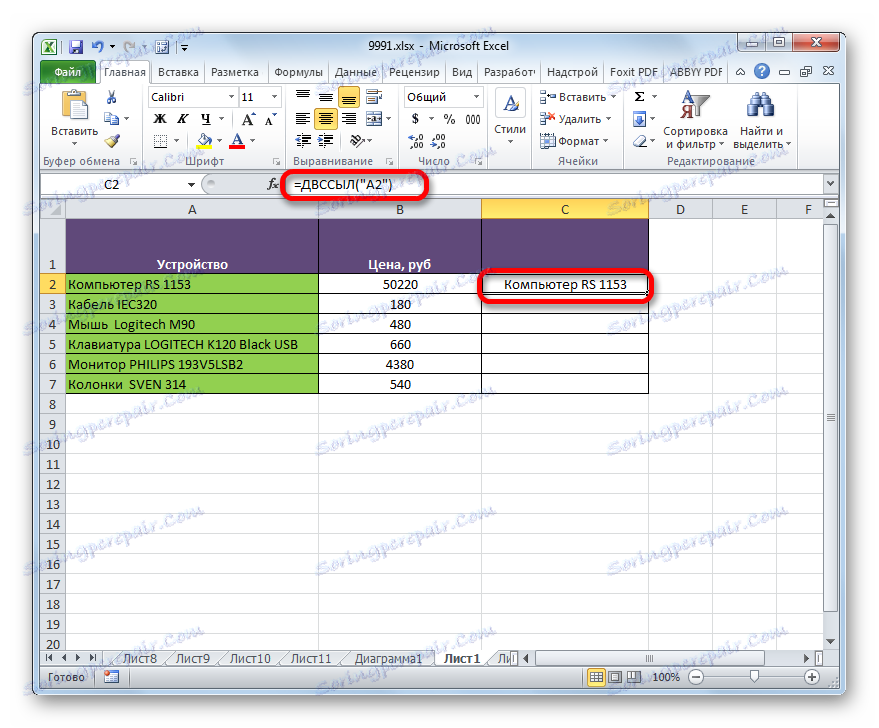The height and width of the screenshot is (728, 879).
Task: Open the Стили styles gallery
Action: pos(510,118)
